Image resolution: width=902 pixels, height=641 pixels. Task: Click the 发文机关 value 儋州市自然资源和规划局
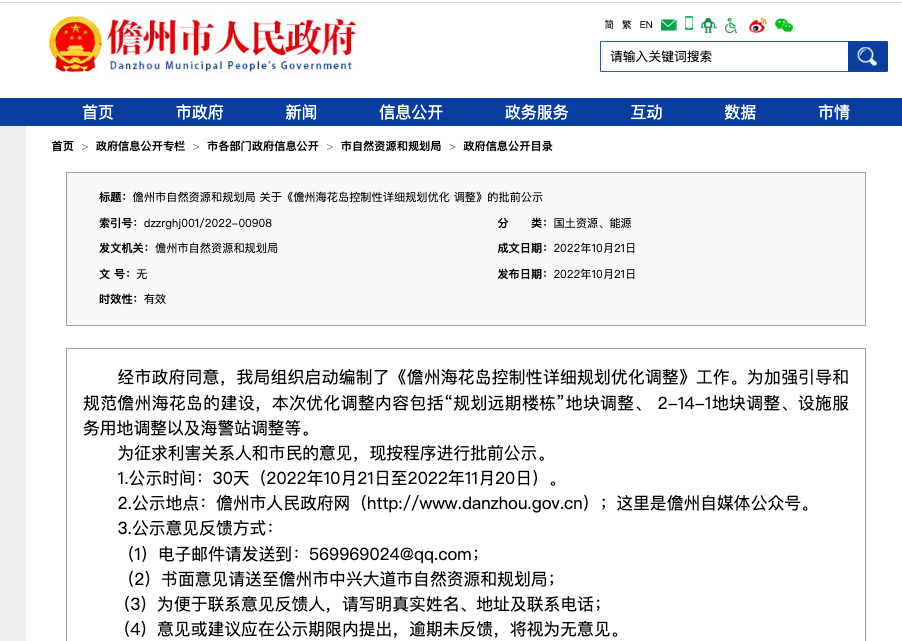(216, 249)
